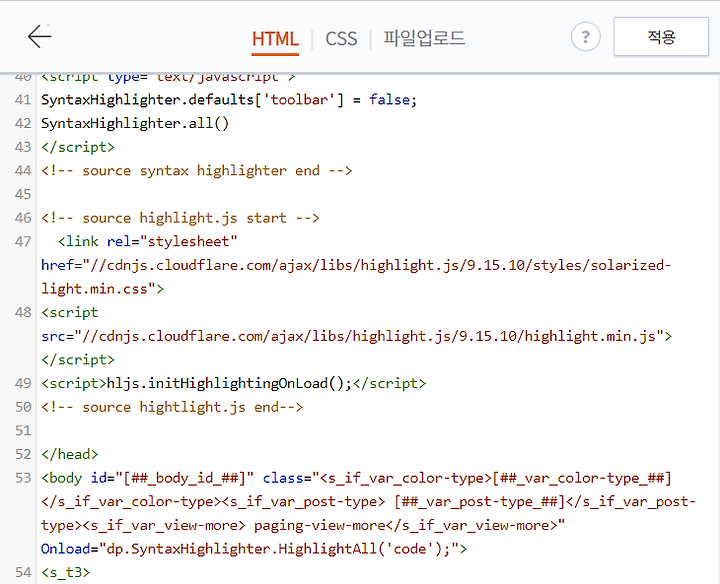
Task: Select empty line 45 gutter number
Action: [23, 194]
